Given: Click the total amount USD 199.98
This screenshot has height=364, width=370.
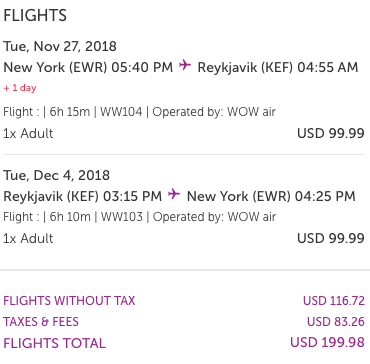Looking at the screenshot, I should pos(327,342).
